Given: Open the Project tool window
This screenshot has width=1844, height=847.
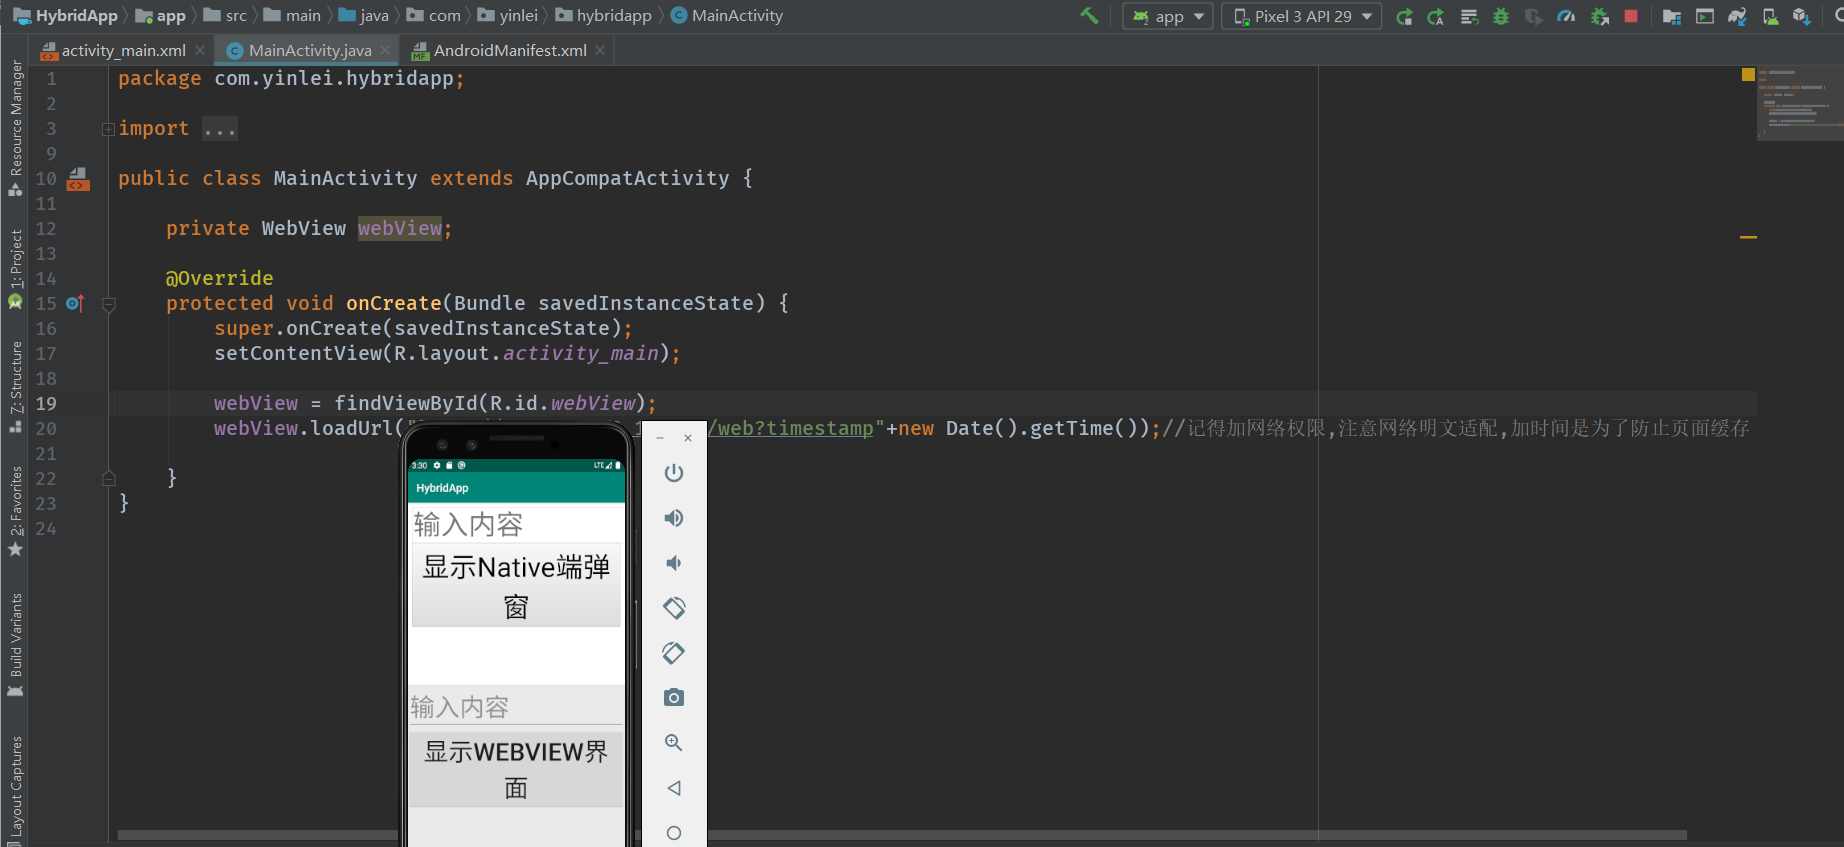Looking at the screenshot, I should tap(15, 268).
